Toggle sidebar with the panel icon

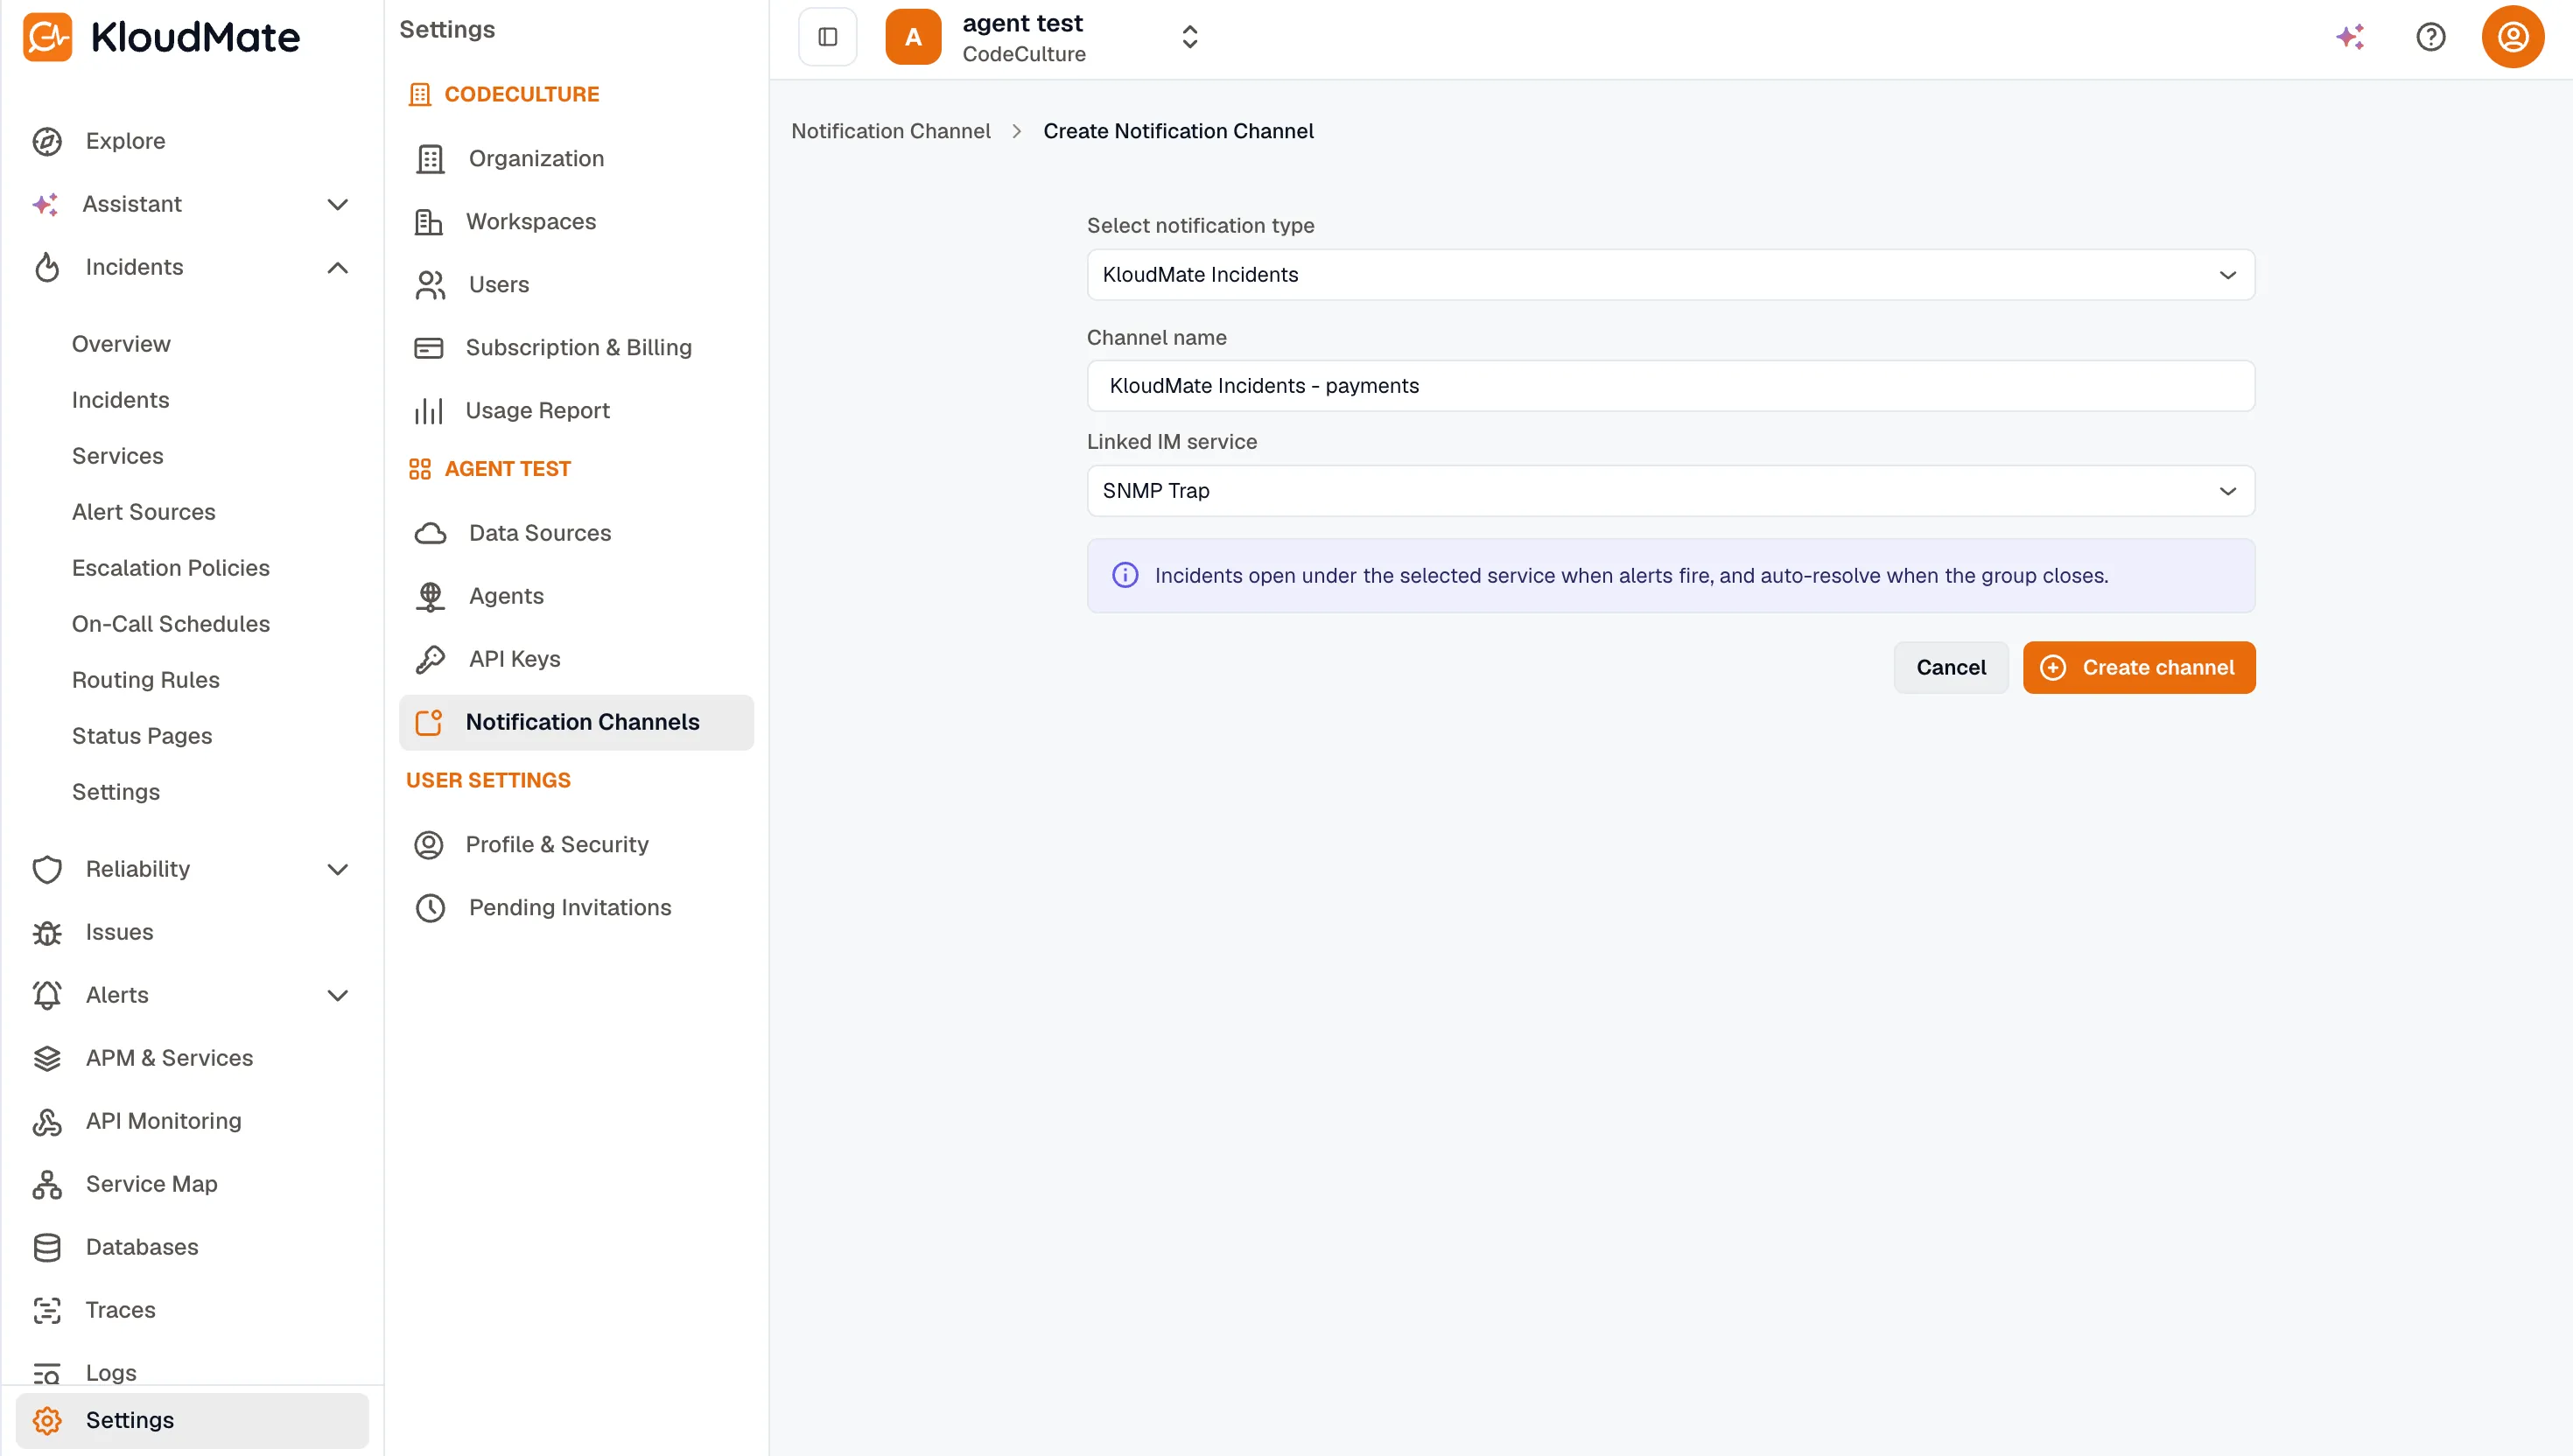coord(827,37)
